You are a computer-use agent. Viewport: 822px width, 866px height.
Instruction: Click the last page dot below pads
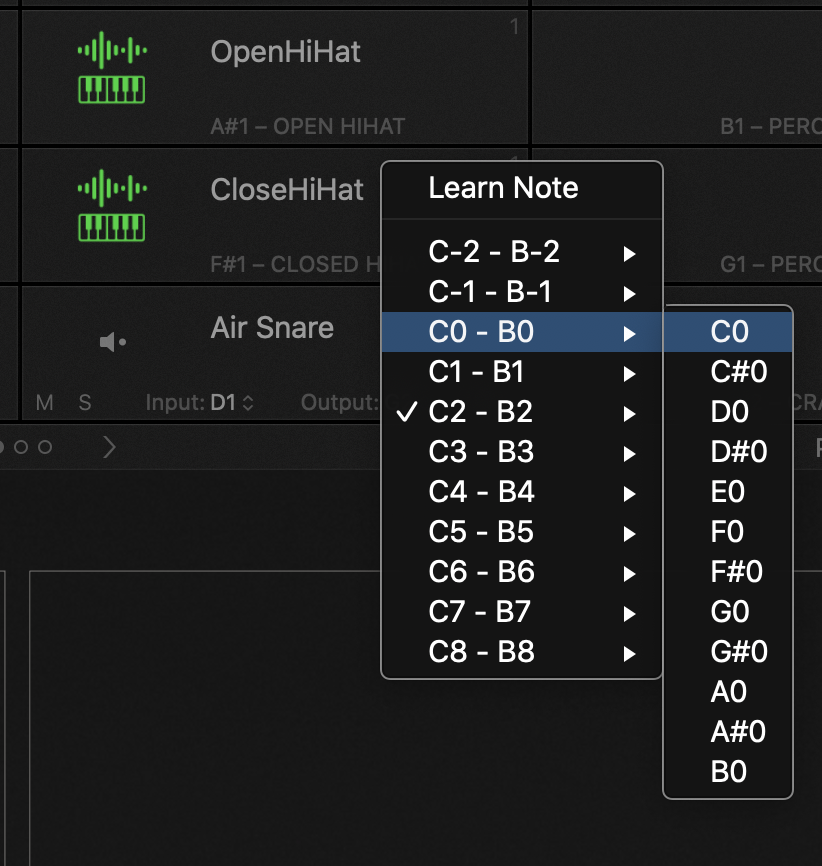click(x=45, y=447)
